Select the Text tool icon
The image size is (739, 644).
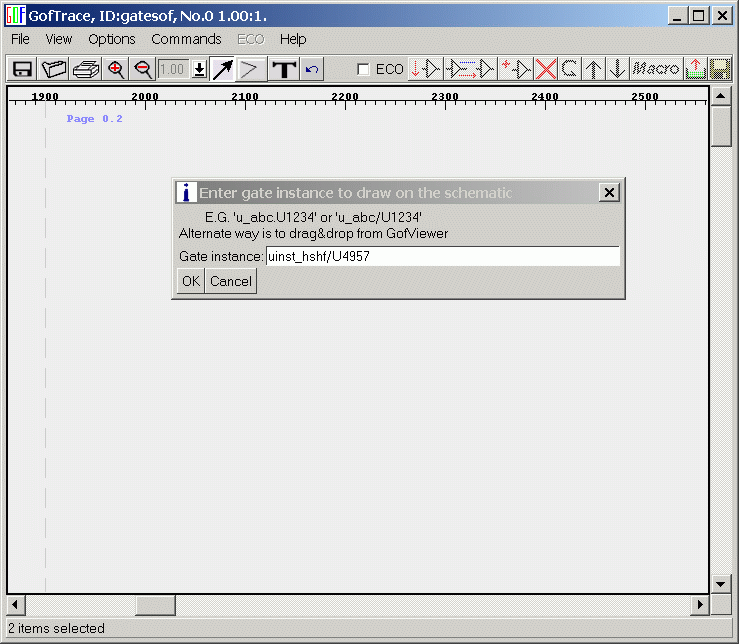(x=284, y=69)
